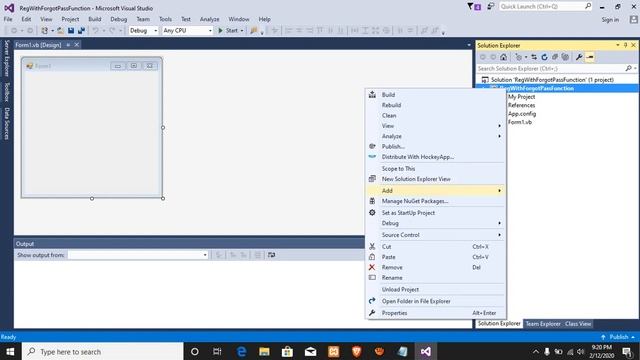Image resolution: width=640 pixels, height=360 pixels.
Task: Click the Cortana circle on the taskbar
Action: [x=195, y=351]
